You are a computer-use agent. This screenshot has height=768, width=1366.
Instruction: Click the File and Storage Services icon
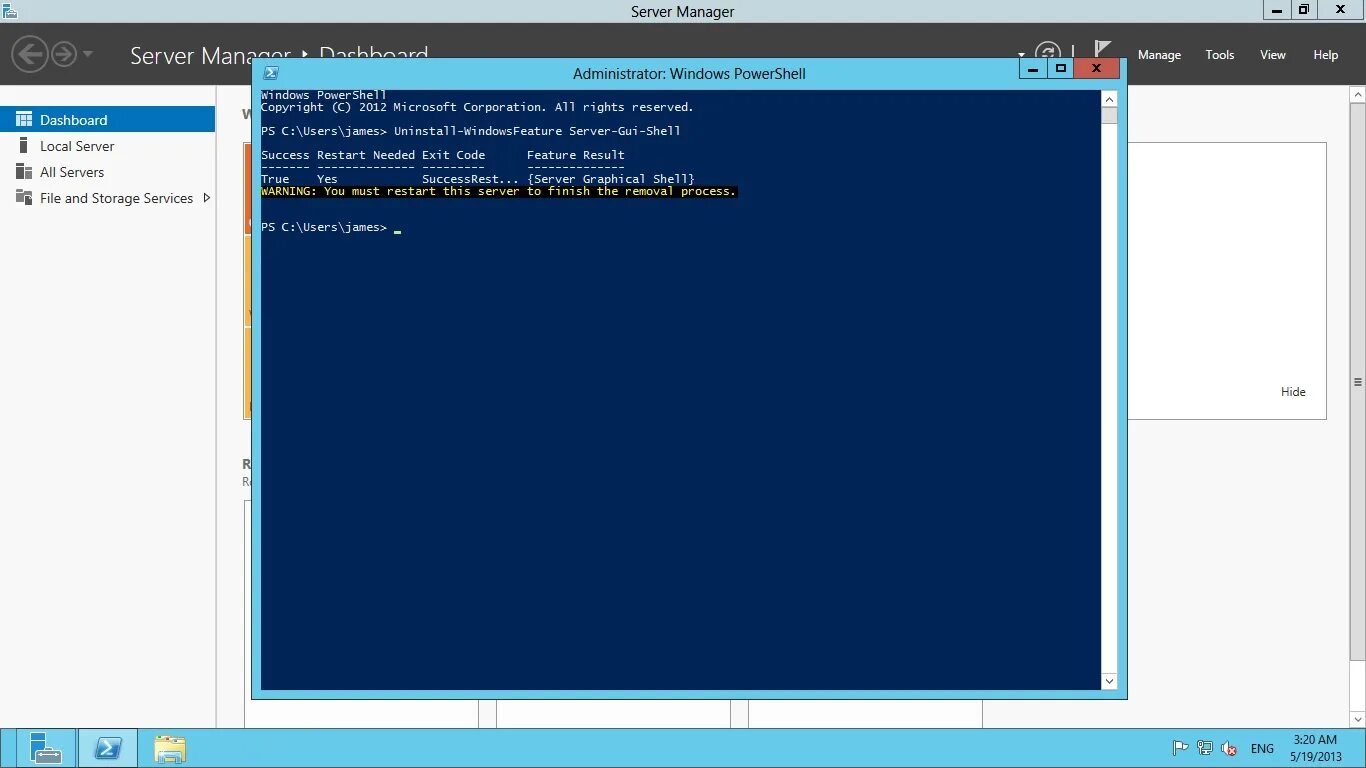24,198
